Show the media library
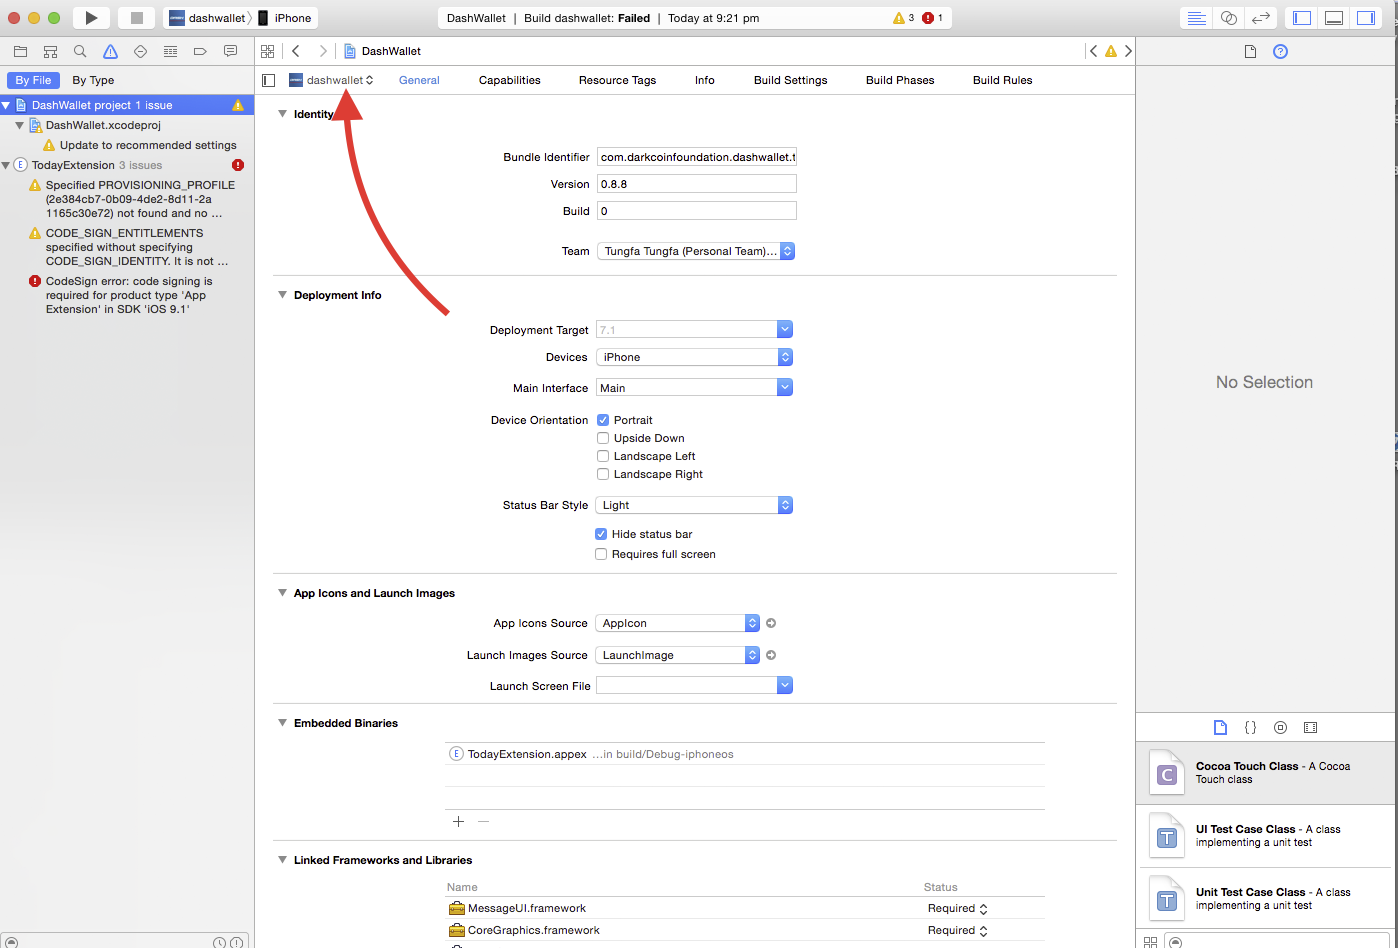 (x=1310, y=727)
